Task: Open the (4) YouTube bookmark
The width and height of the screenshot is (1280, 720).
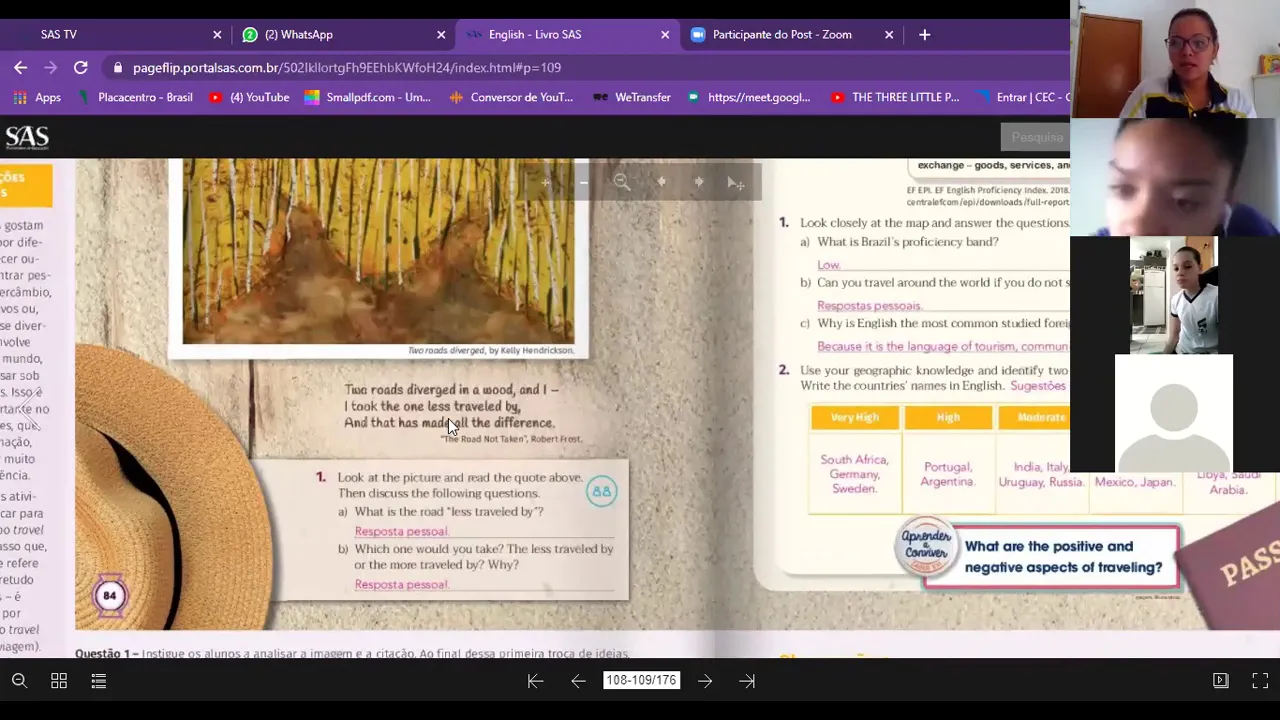Action: pyautogui.click(x=249, y=97)
